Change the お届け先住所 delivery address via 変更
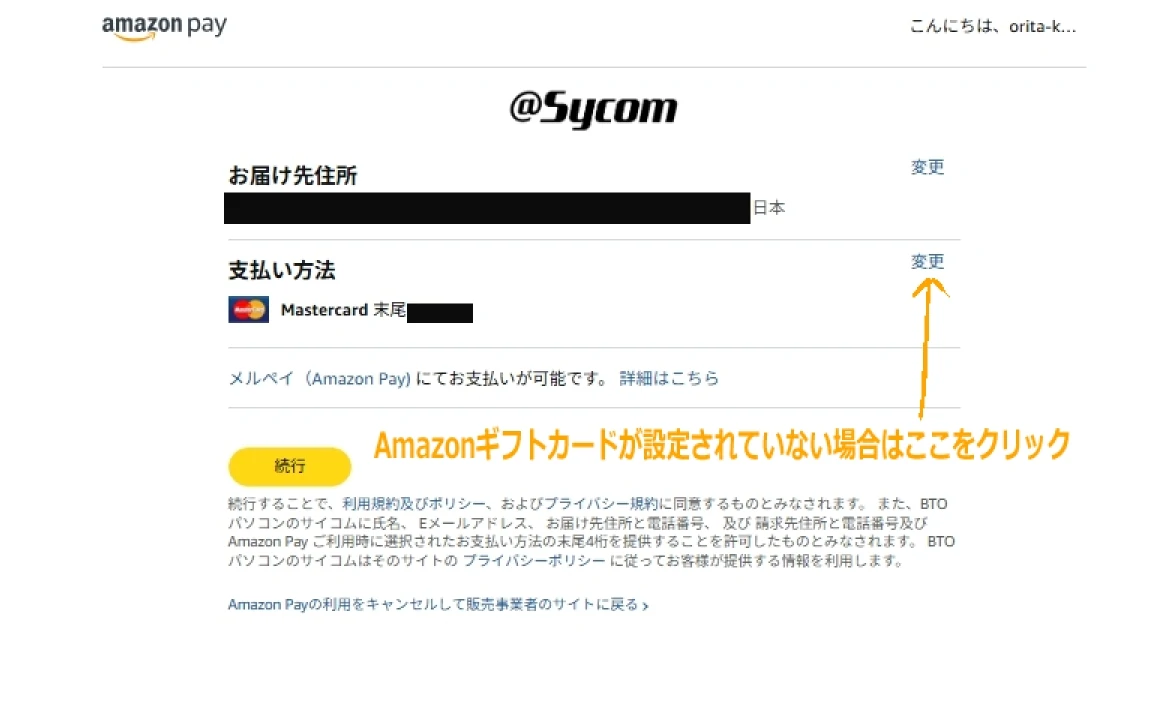The image size is (1175, 724). point(928,167)
